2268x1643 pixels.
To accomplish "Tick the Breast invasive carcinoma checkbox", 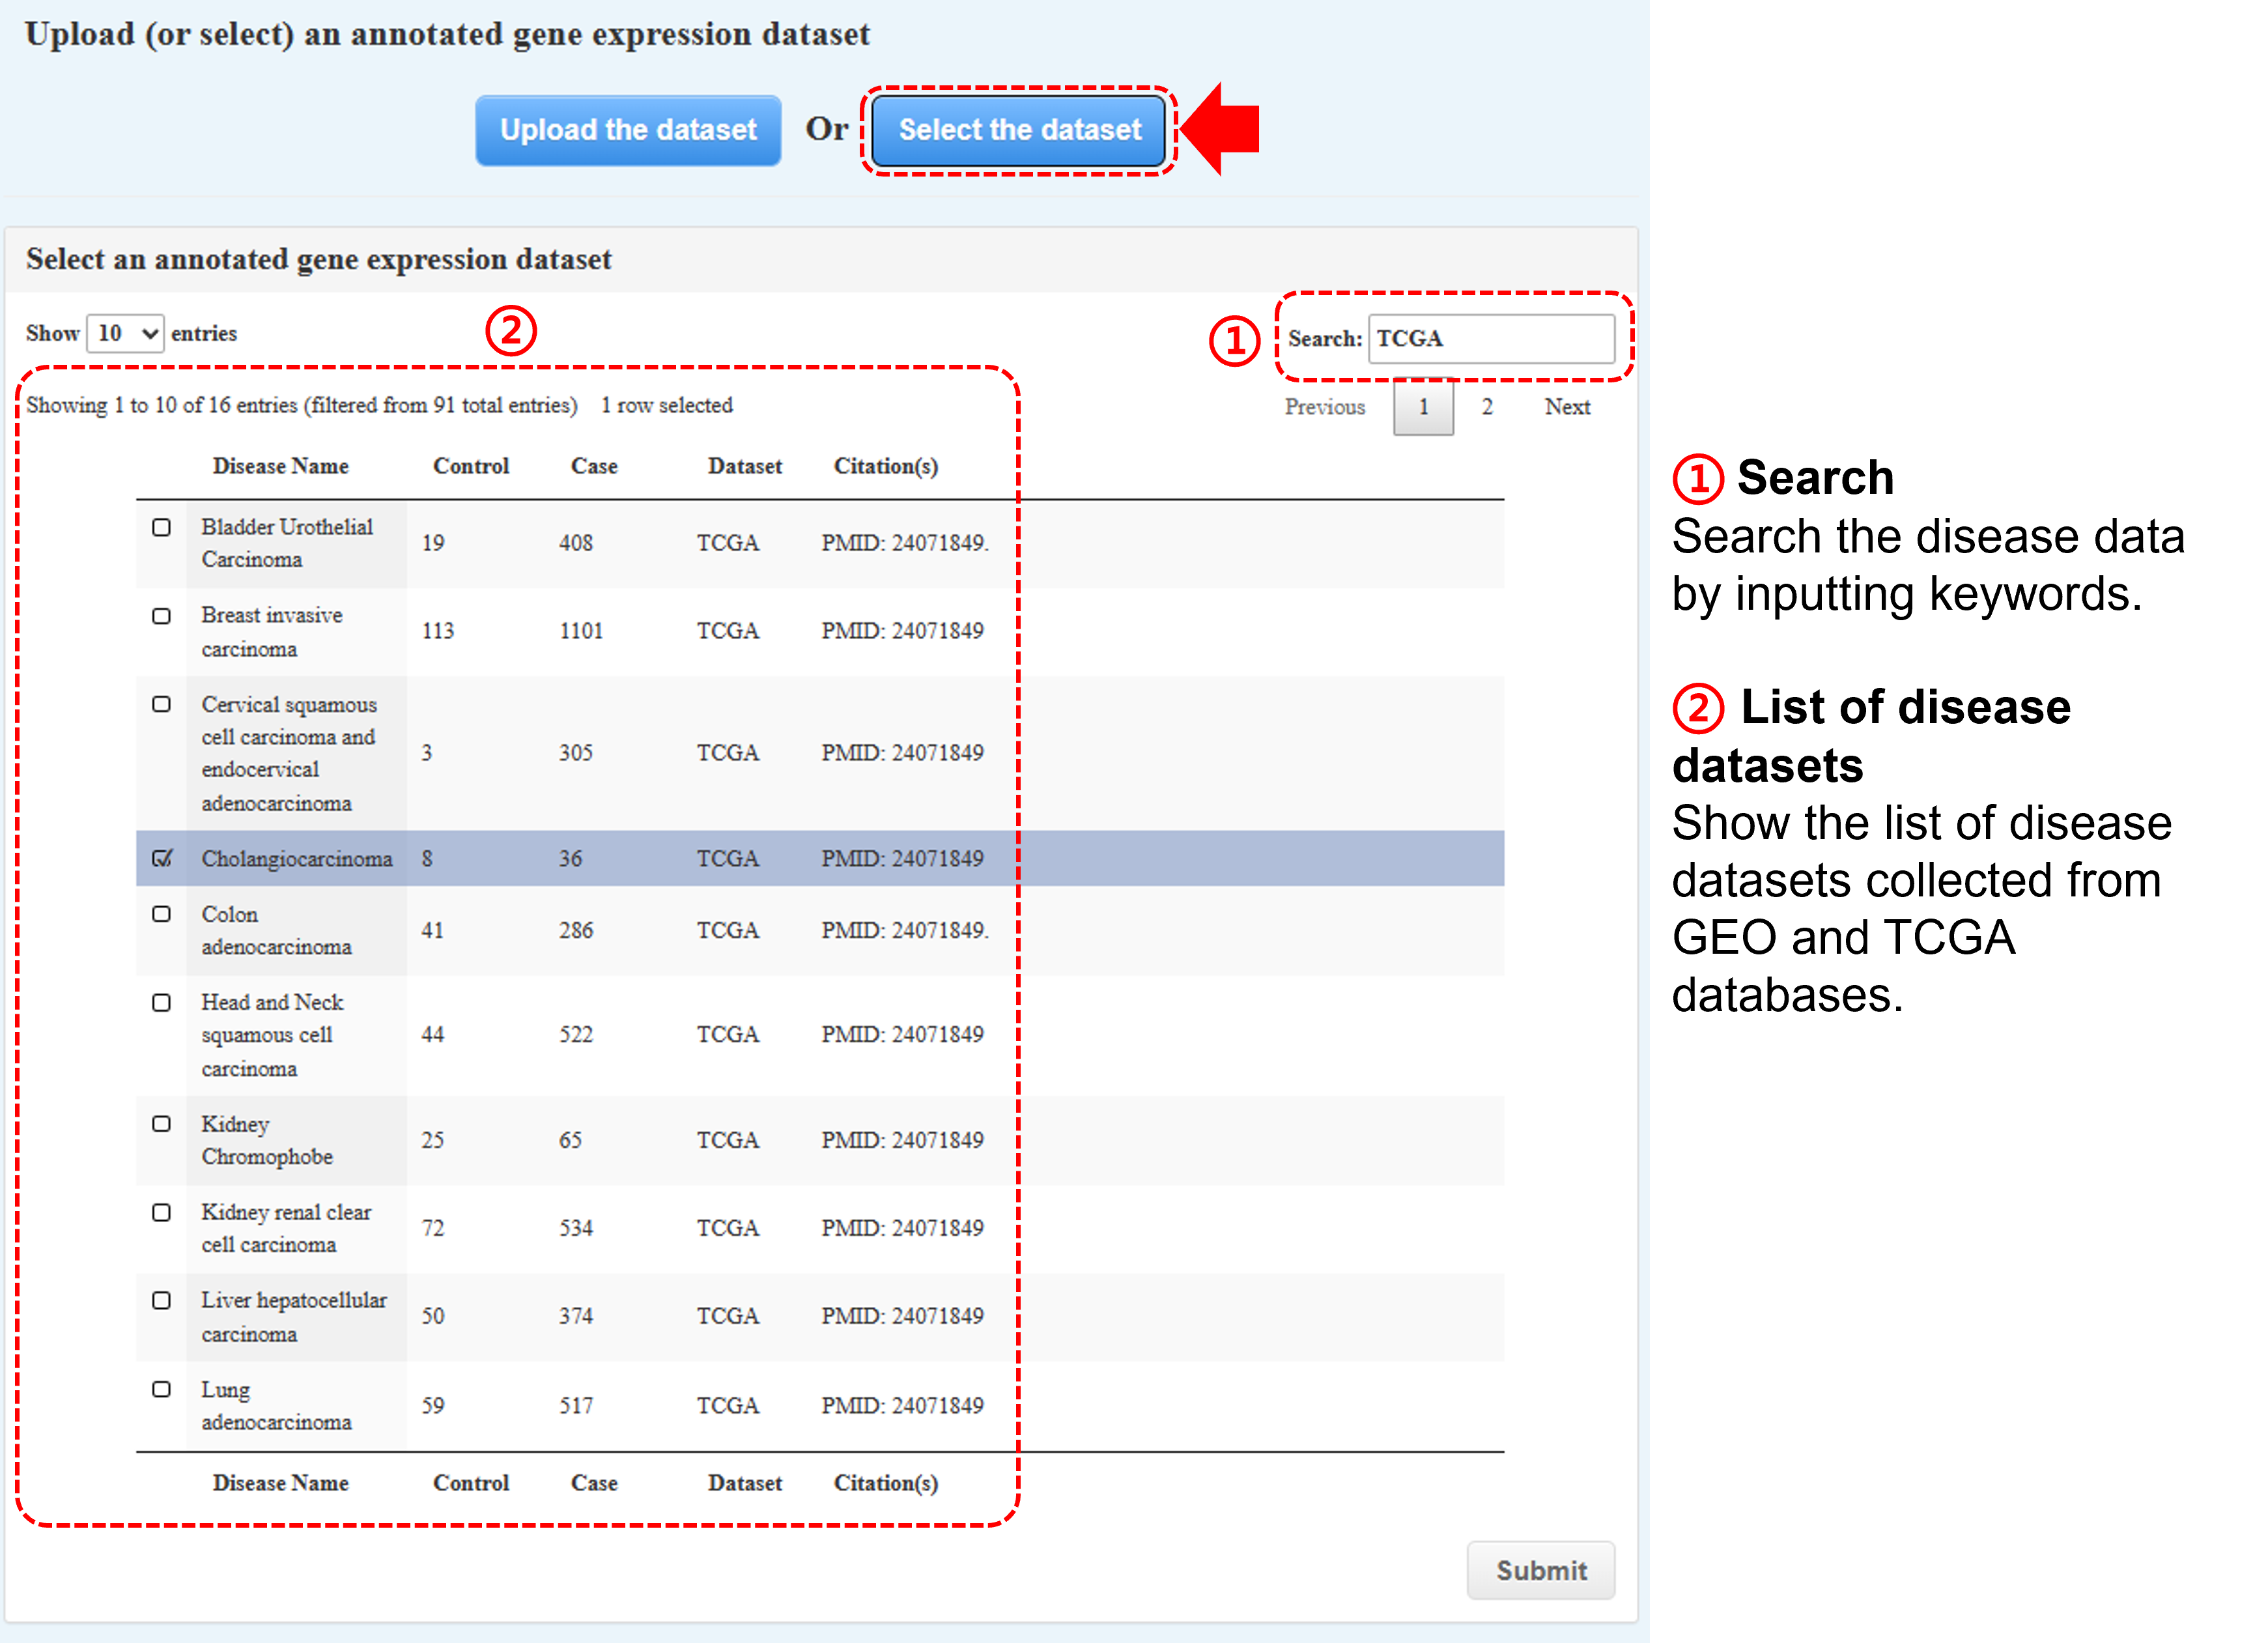I will click(x=161, y=616).
